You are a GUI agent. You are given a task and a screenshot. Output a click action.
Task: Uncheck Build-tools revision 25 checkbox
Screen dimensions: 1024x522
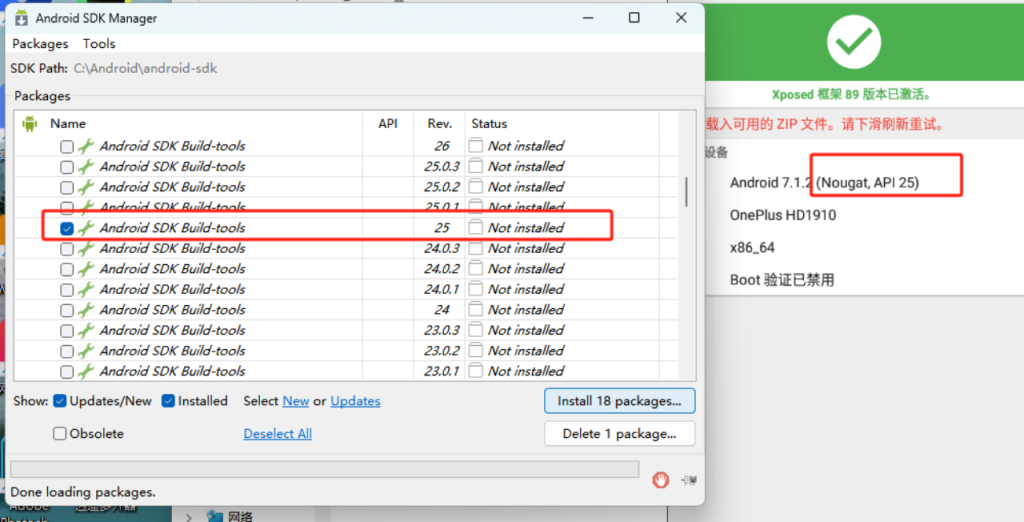pyautogui.click(x=67, y=228)
